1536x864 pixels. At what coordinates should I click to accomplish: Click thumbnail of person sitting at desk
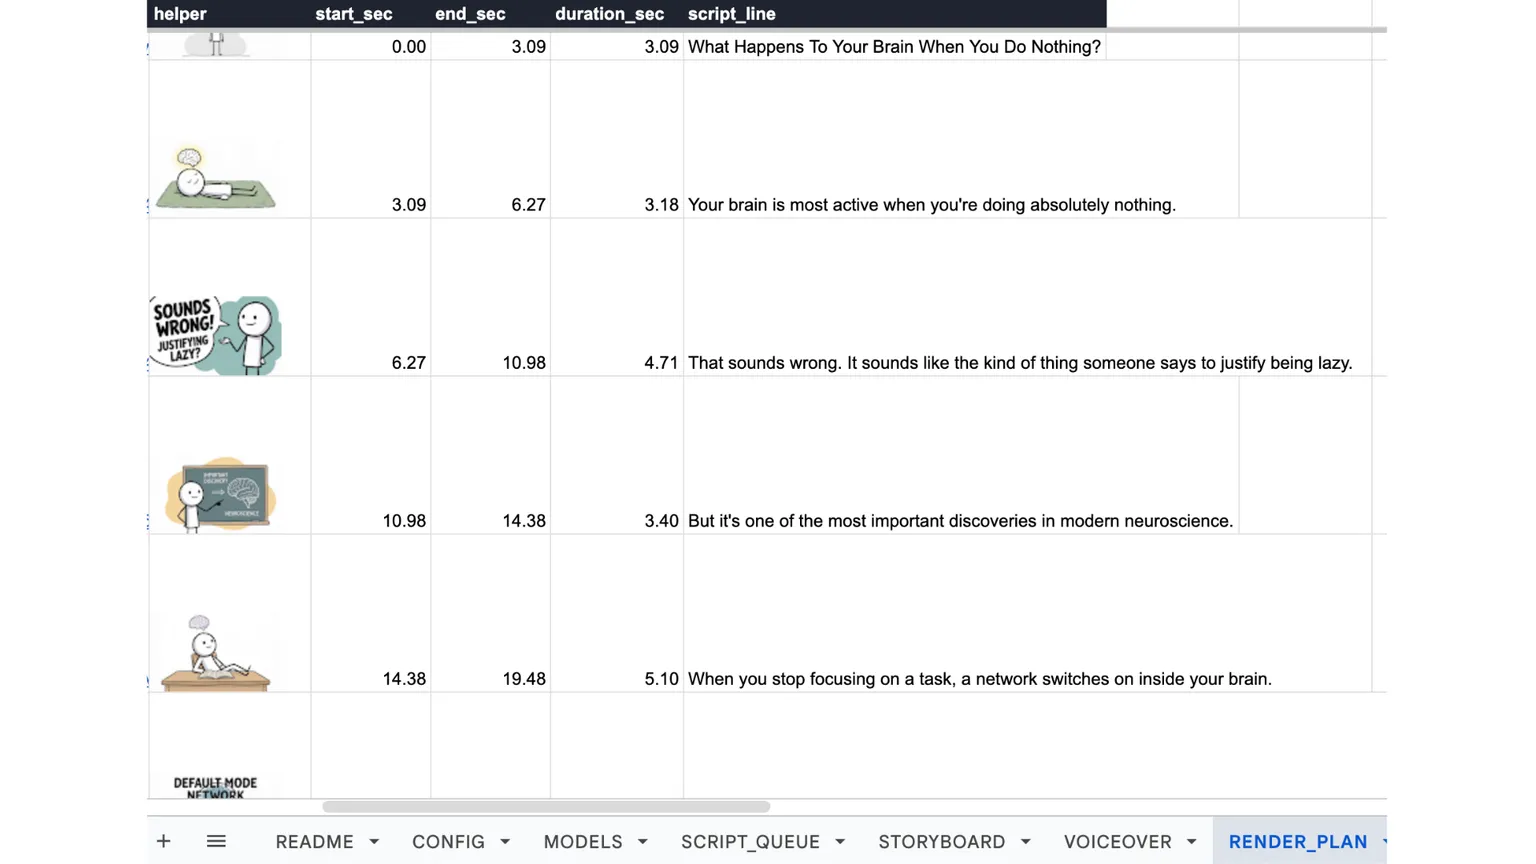point(215,652)
